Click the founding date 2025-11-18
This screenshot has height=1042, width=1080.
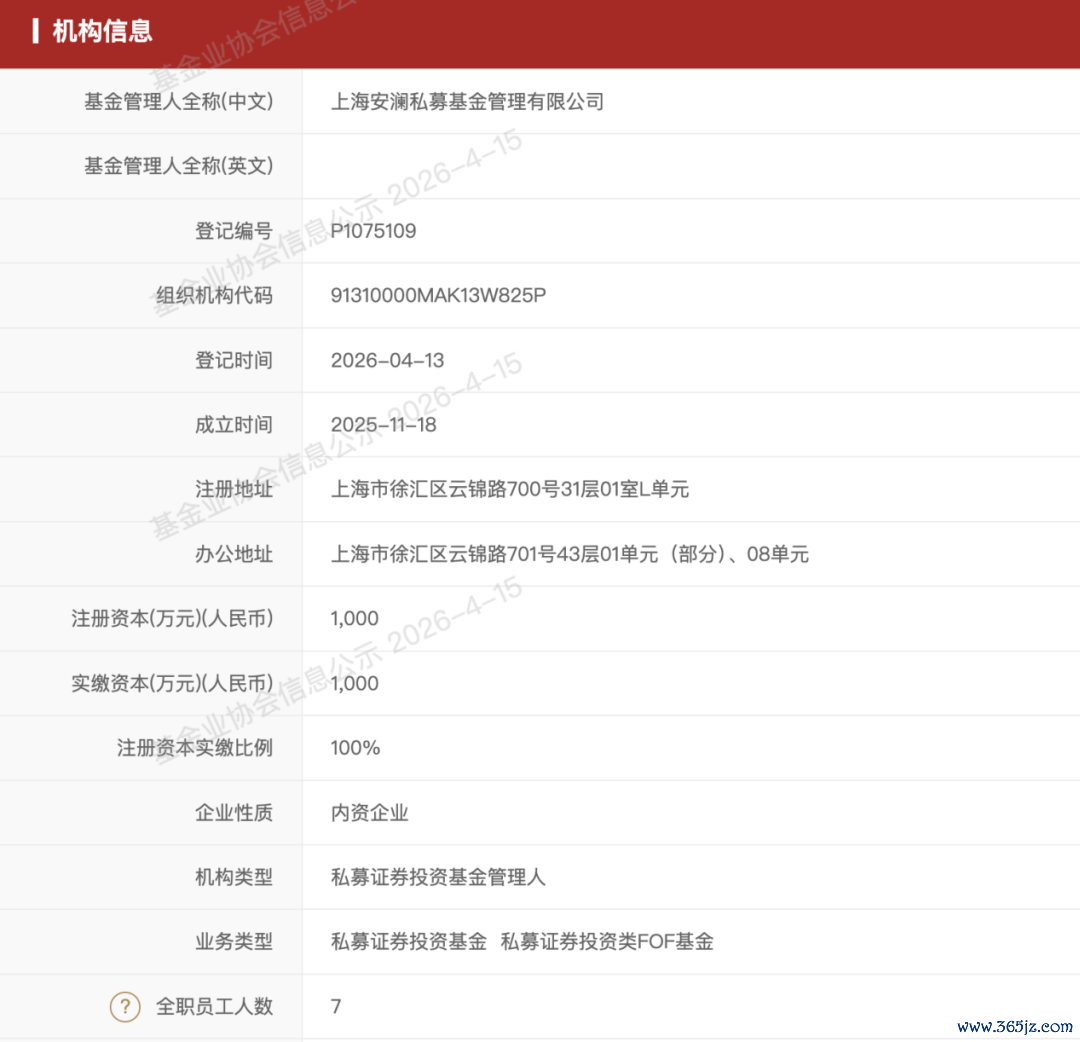(x=384, y=425)
